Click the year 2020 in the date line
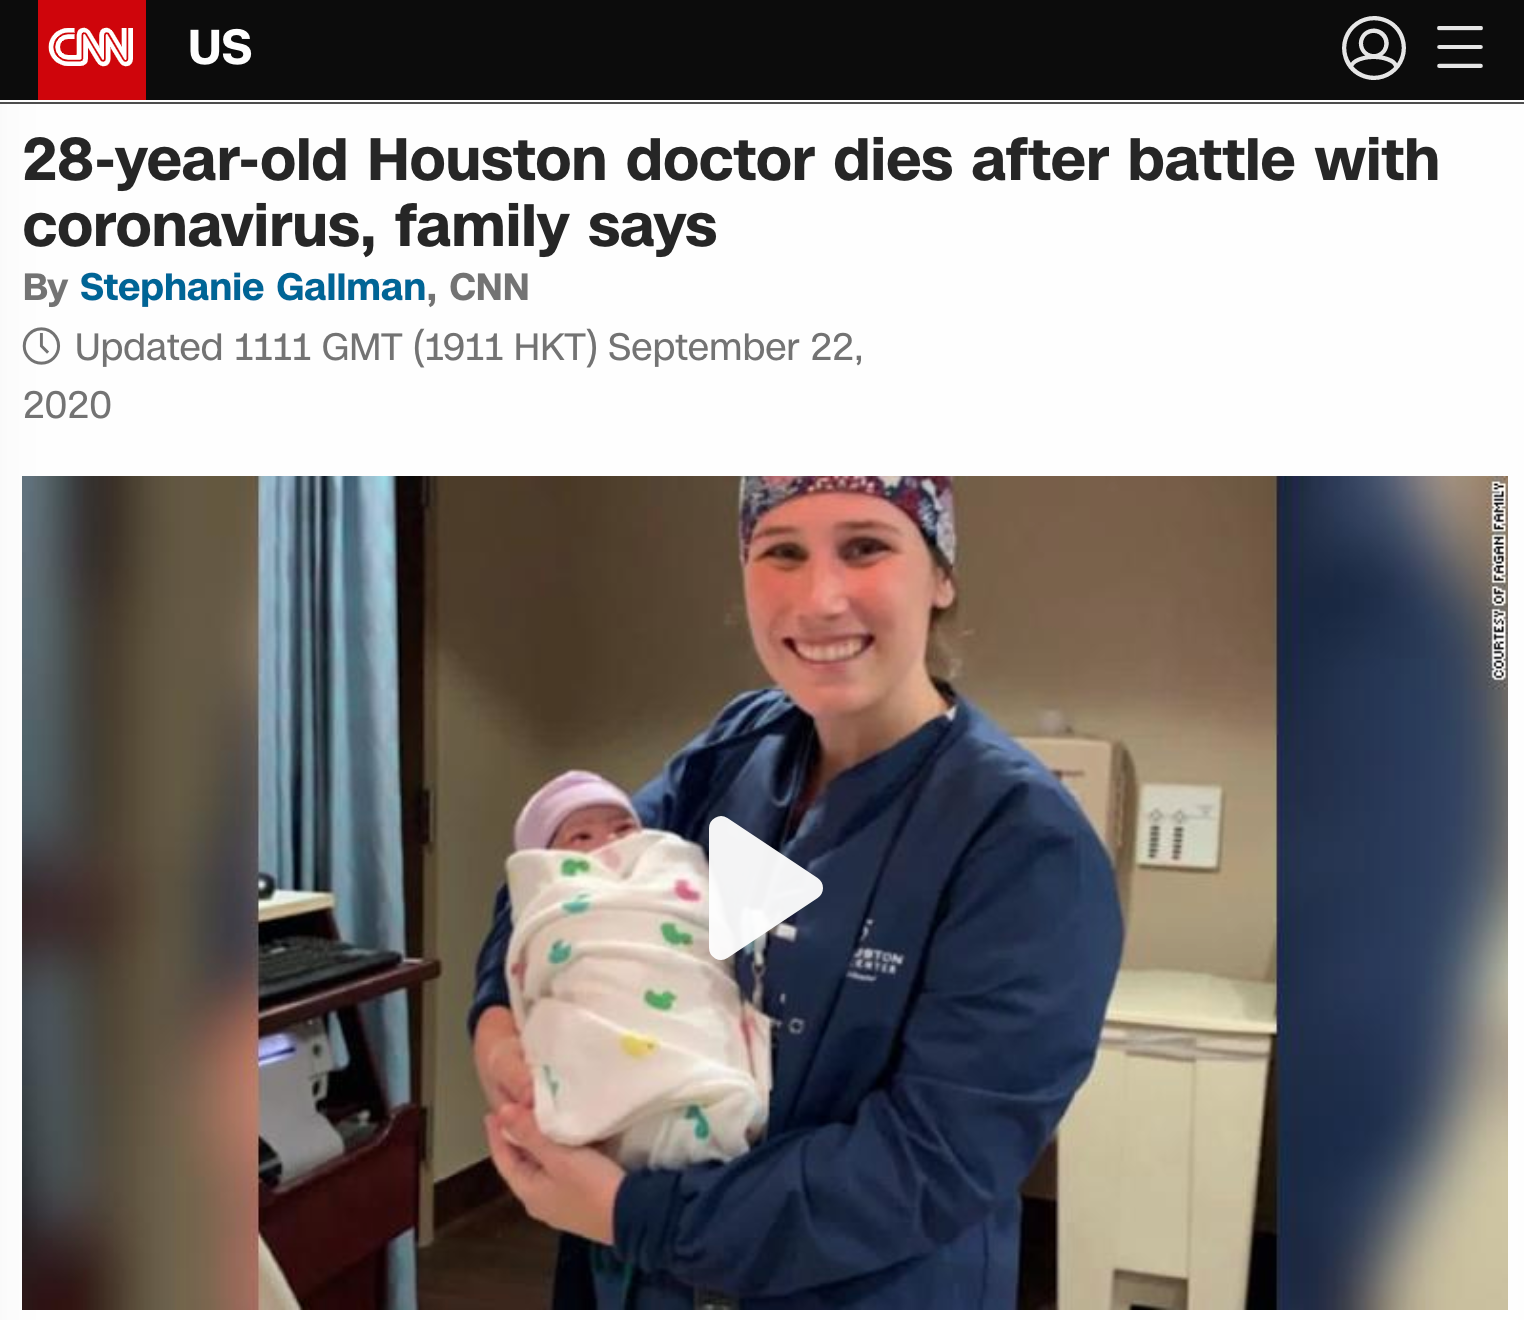The width and height of the screenshot is (1524, 1320). click(x=67, y=405)
